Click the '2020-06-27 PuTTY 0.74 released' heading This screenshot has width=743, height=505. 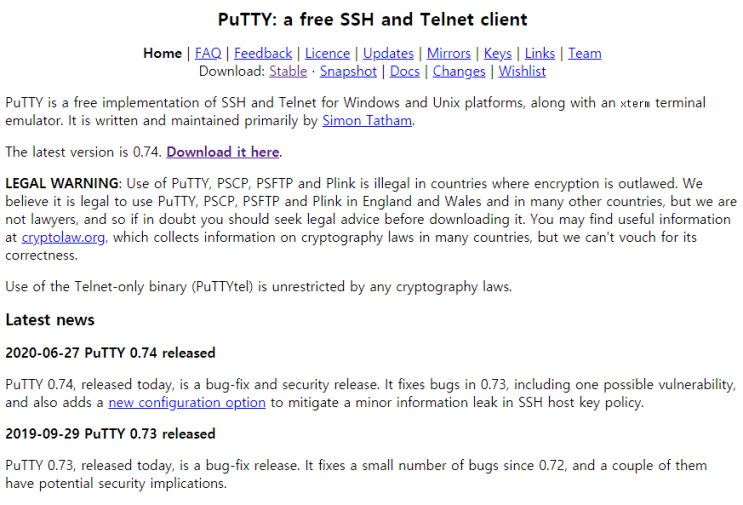point(110,353)
